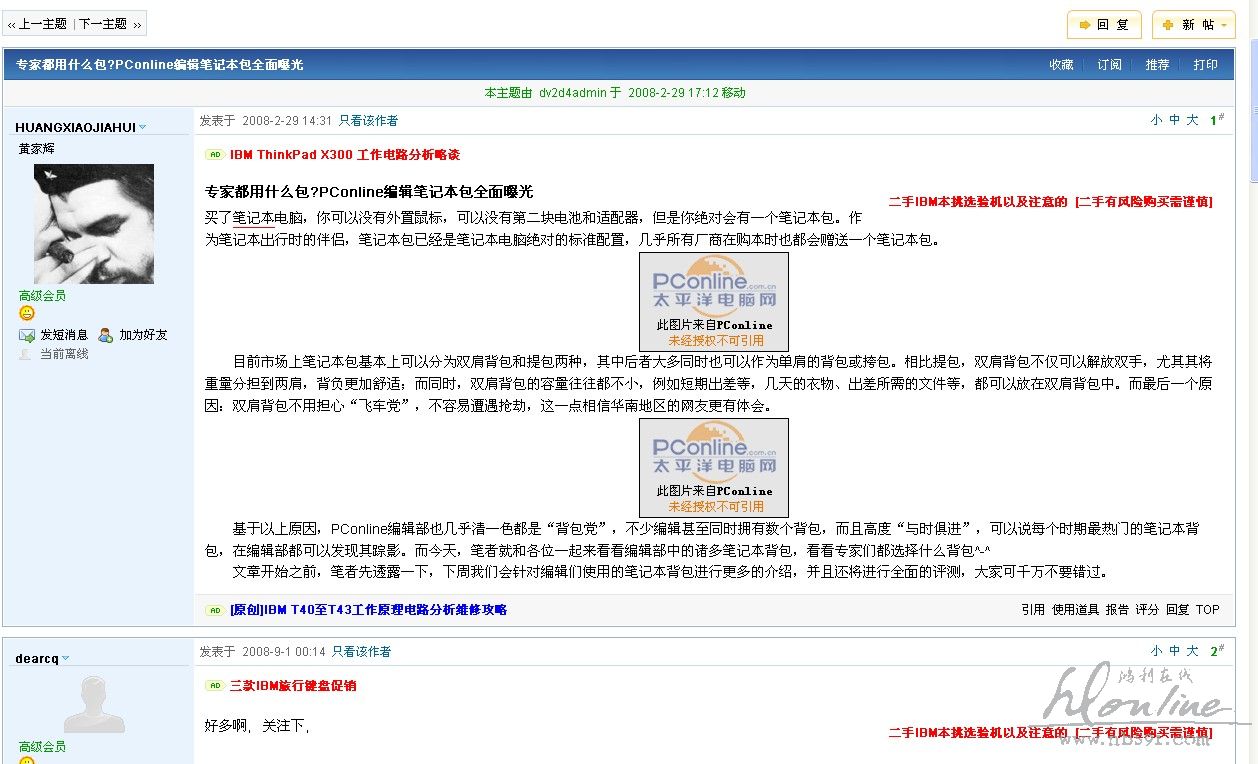Viewport: 1258px width, 764px height.
Task: Open the HUANGXIAOJIAHUI username dropdown arrow
Action: pos(143,127)
